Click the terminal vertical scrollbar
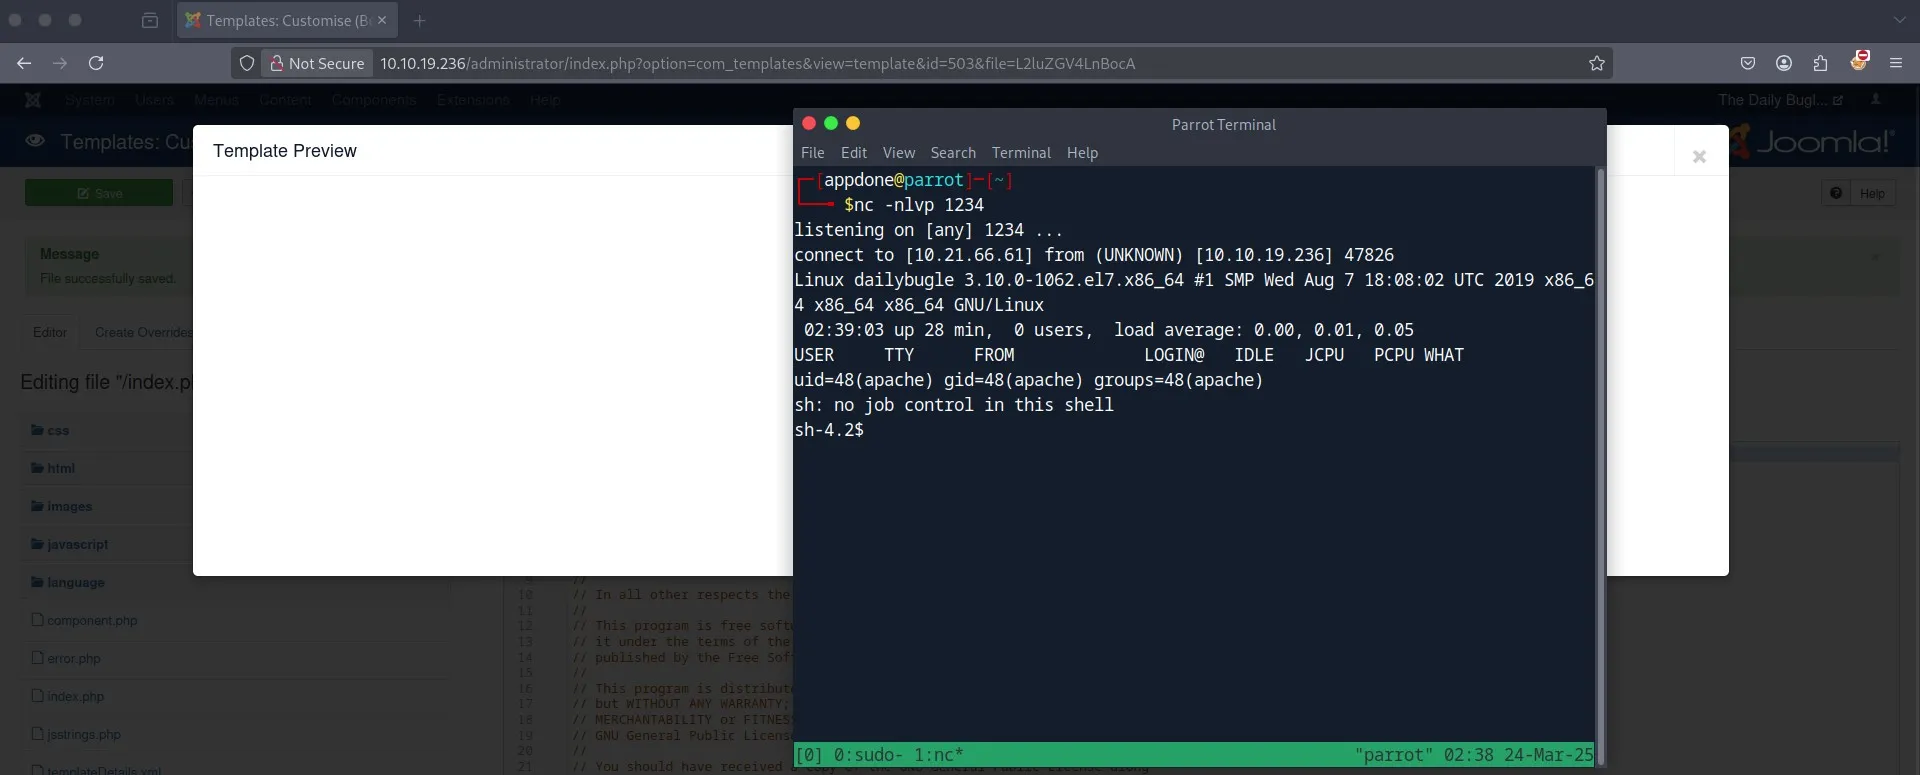 coord(1600,466)
